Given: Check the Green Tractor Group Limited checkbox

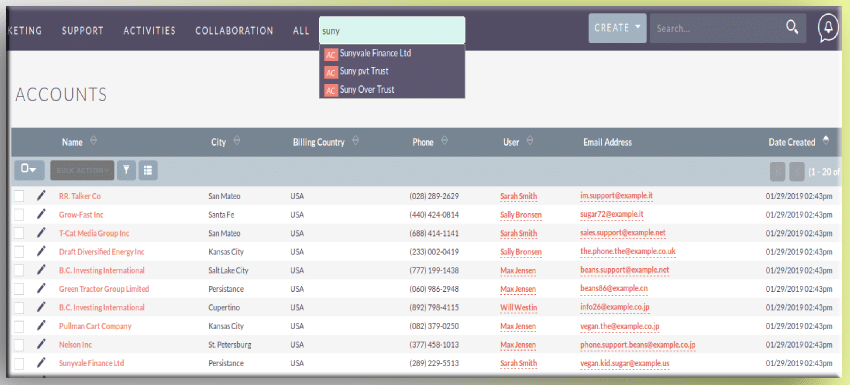Looking at the screenshot, I should click(x=19, y=289).
